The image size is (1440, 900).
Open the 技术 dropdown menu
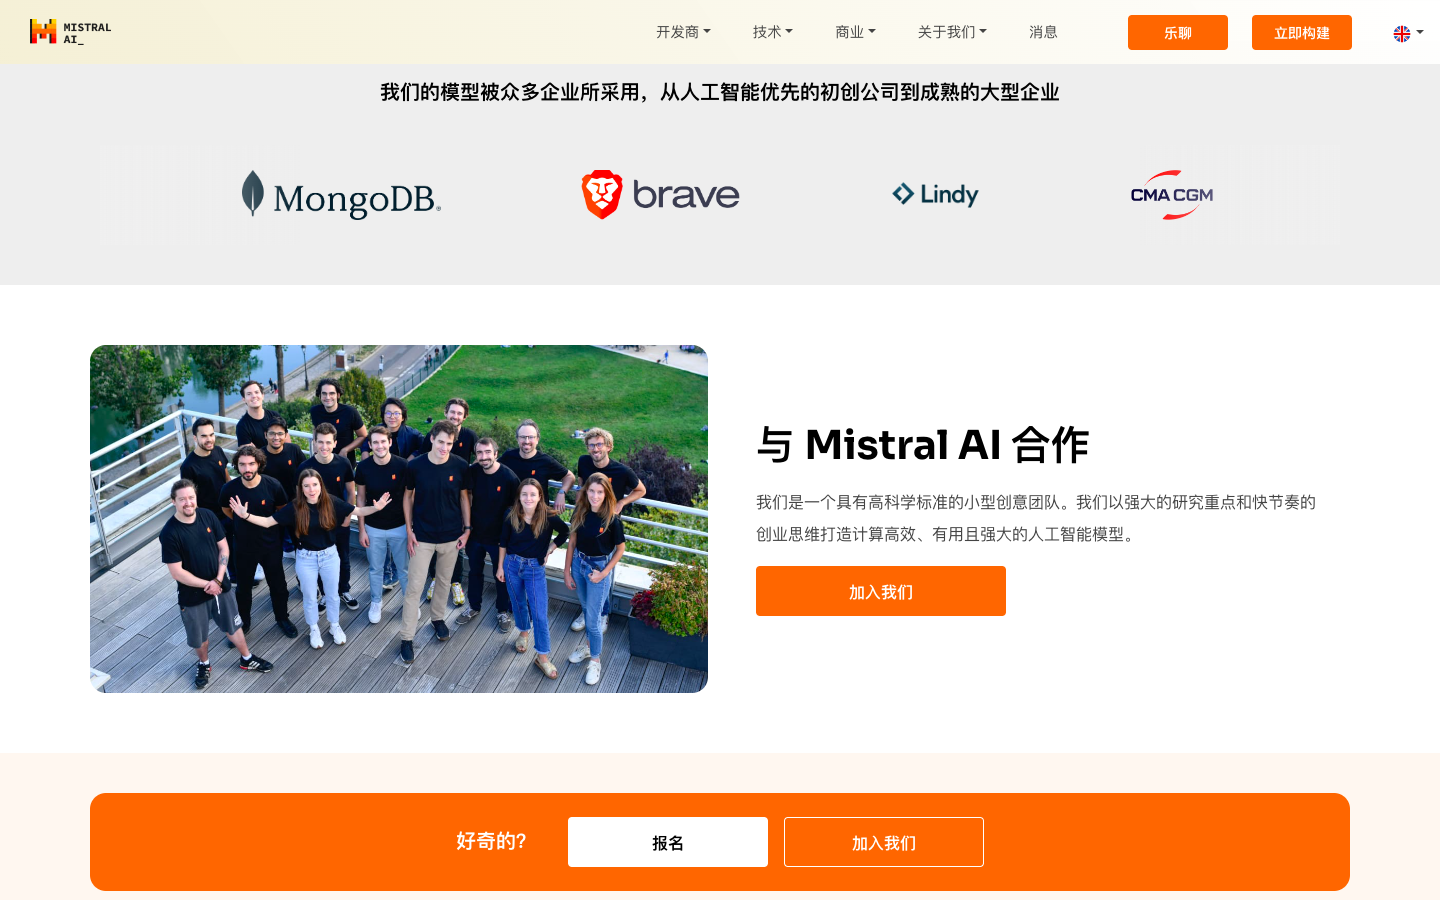[772, 32]
